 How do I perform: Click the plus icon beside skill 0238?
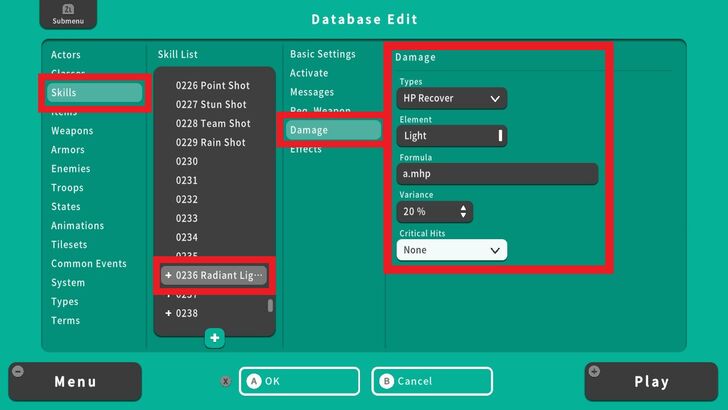point(168,313)
